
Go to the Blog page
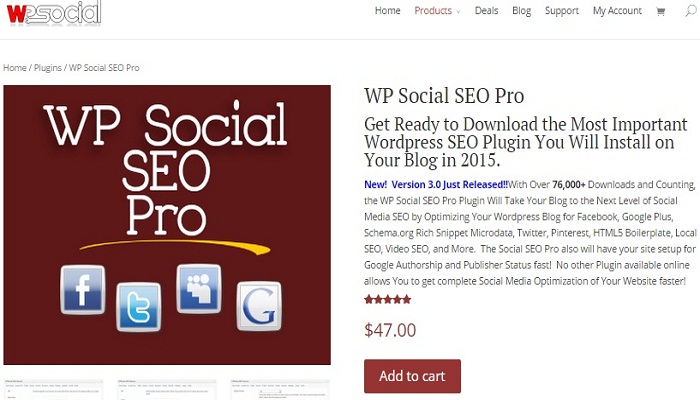tap(521, 11)
